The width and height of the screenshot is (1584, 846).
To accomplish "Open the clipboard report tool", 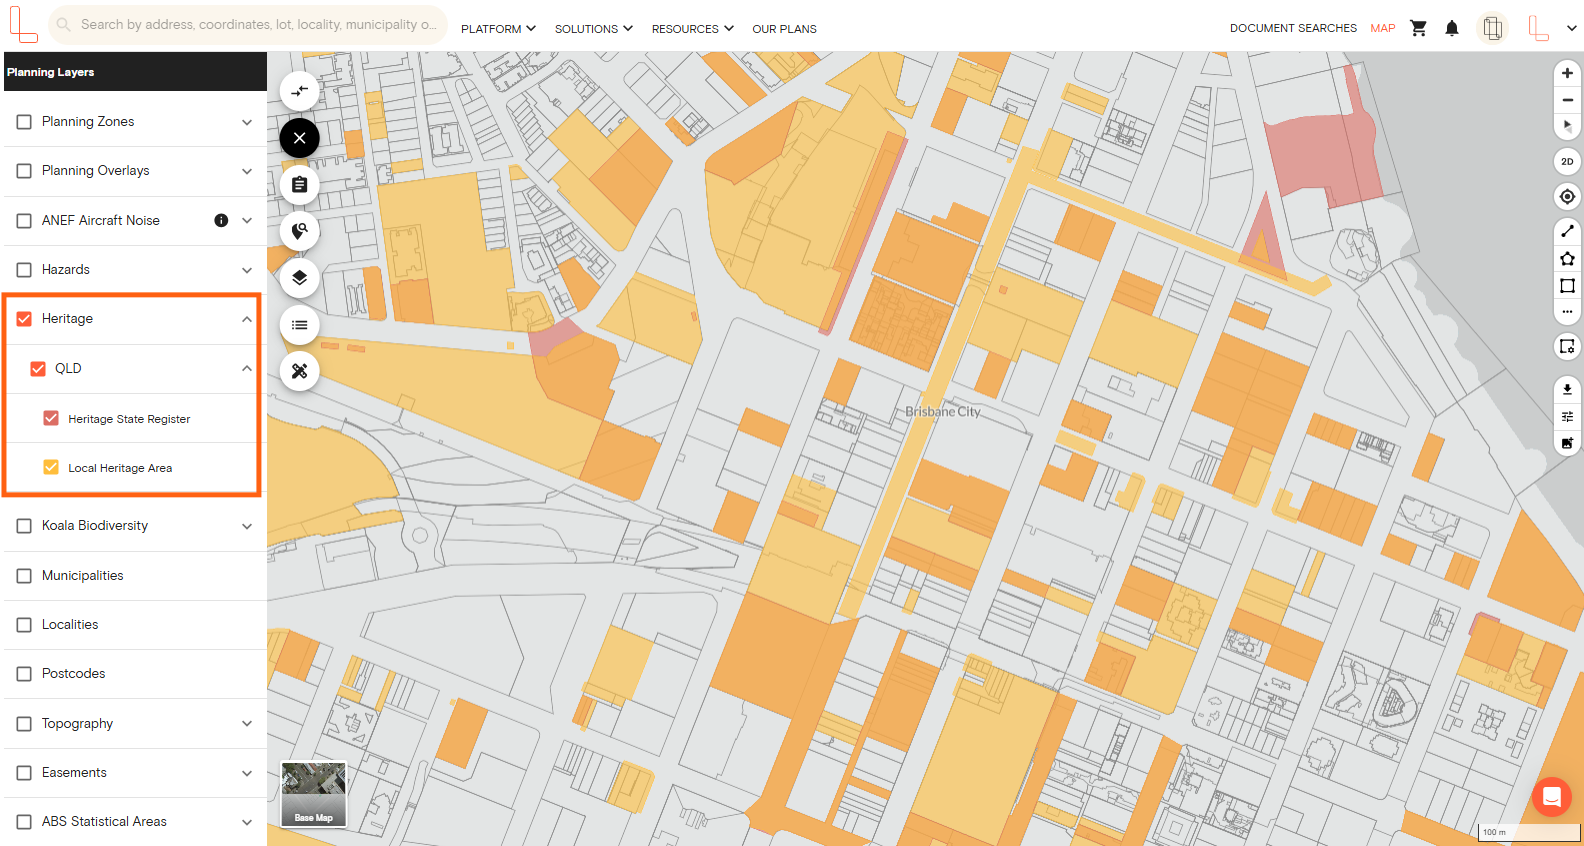I will click(299, 185).
